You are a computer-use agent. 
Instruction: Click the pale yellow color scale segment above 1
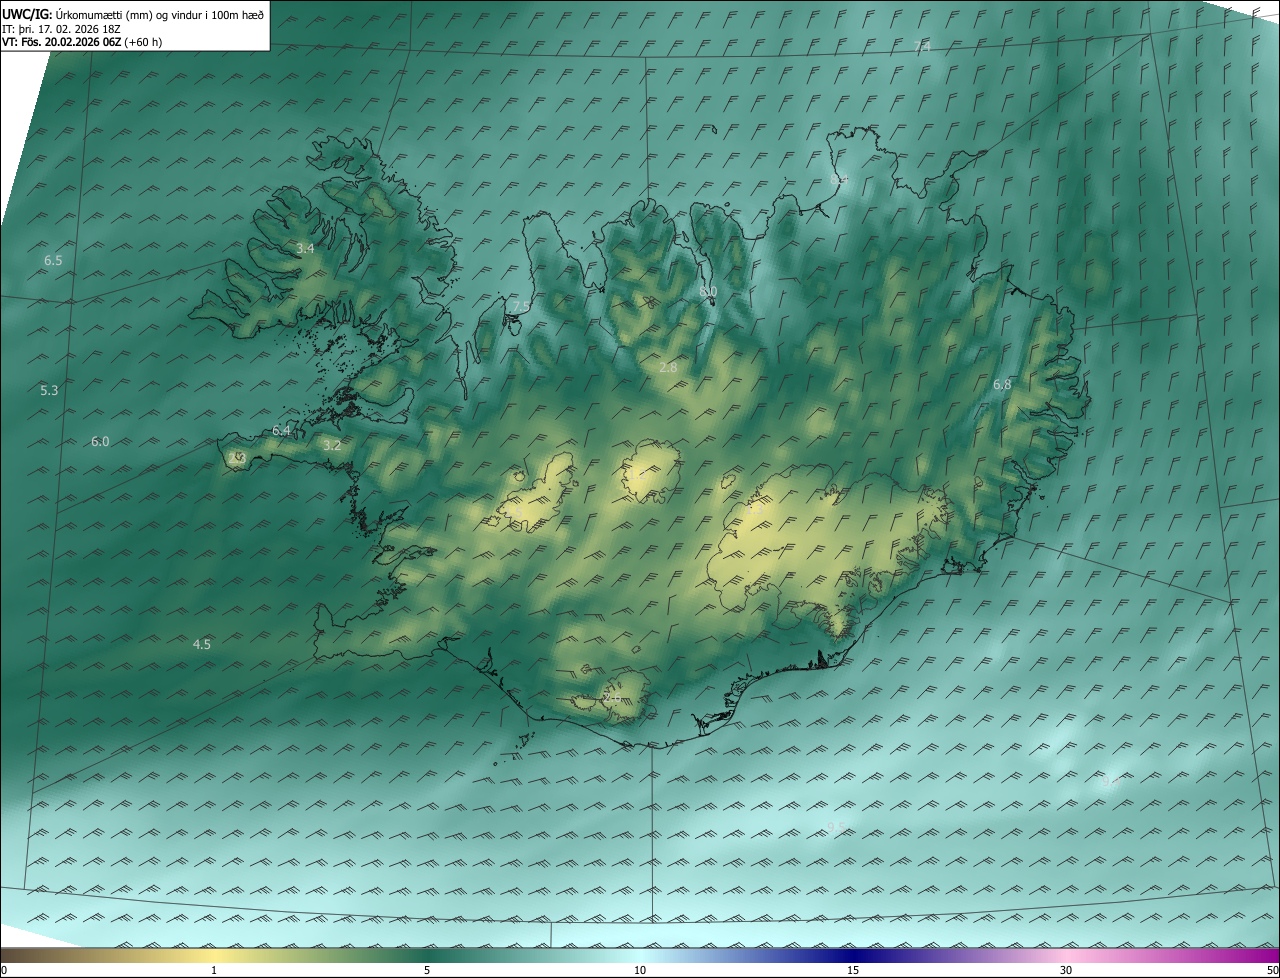[x=216, y=955]
